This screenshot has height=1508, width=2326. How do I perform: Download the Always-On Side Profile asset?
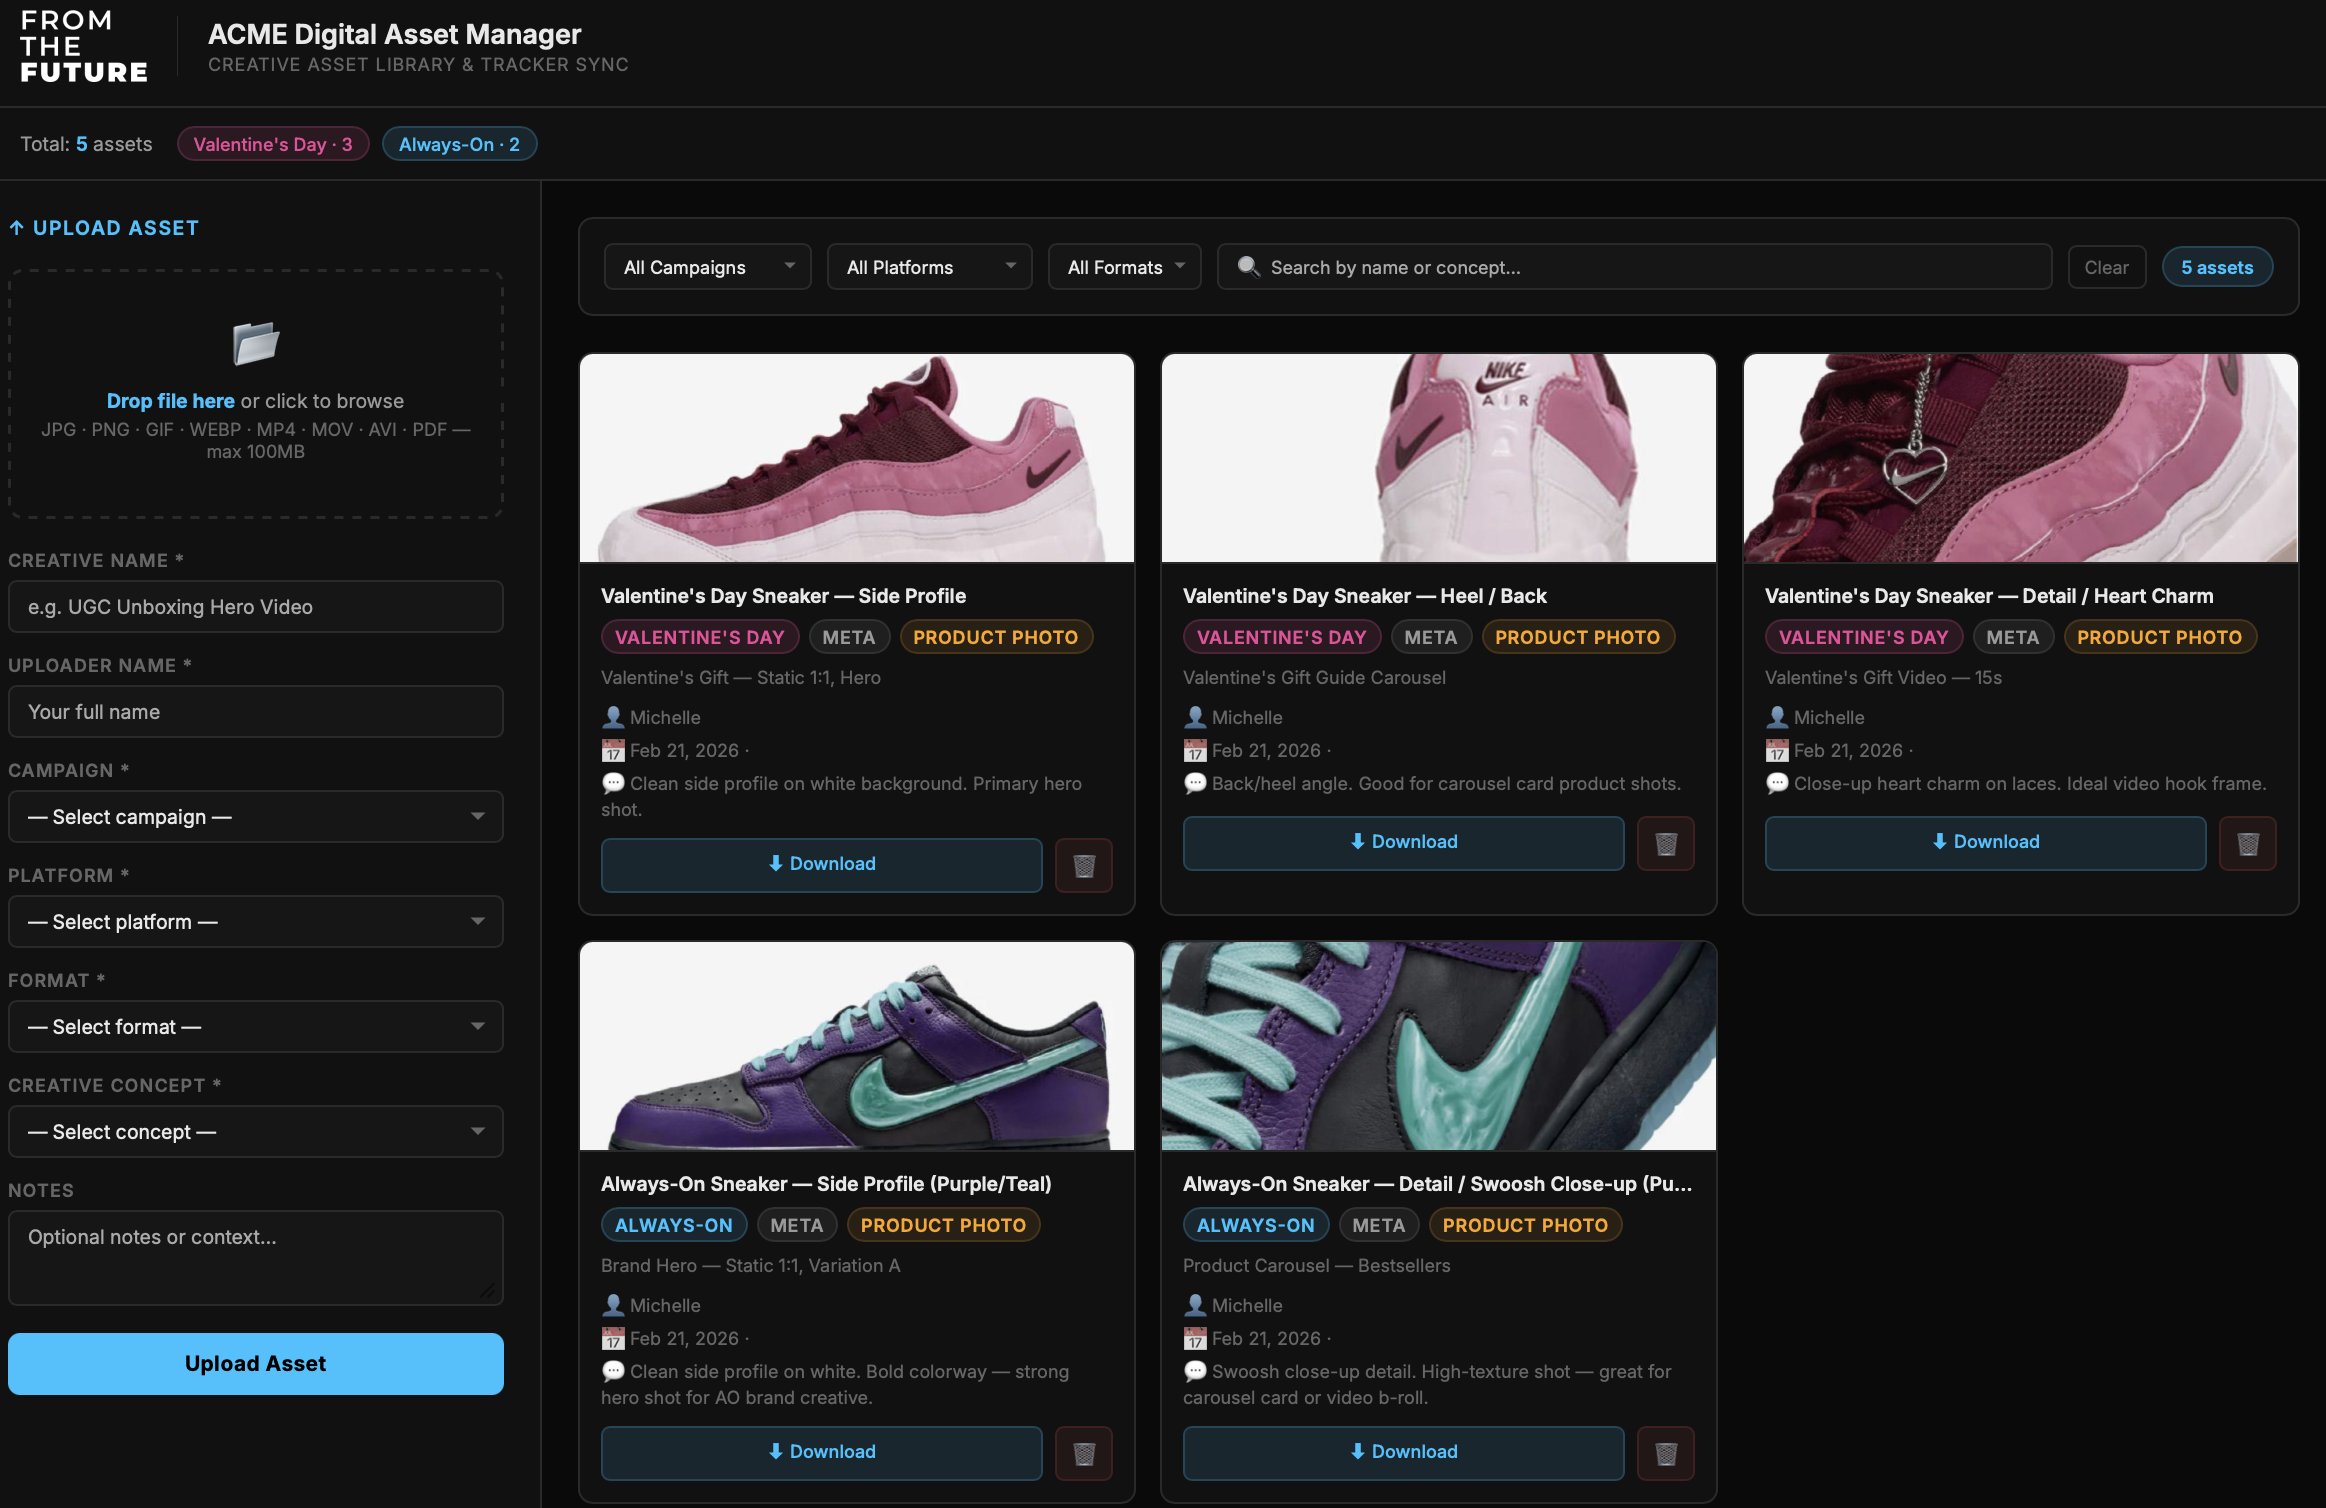point(821,1452)
